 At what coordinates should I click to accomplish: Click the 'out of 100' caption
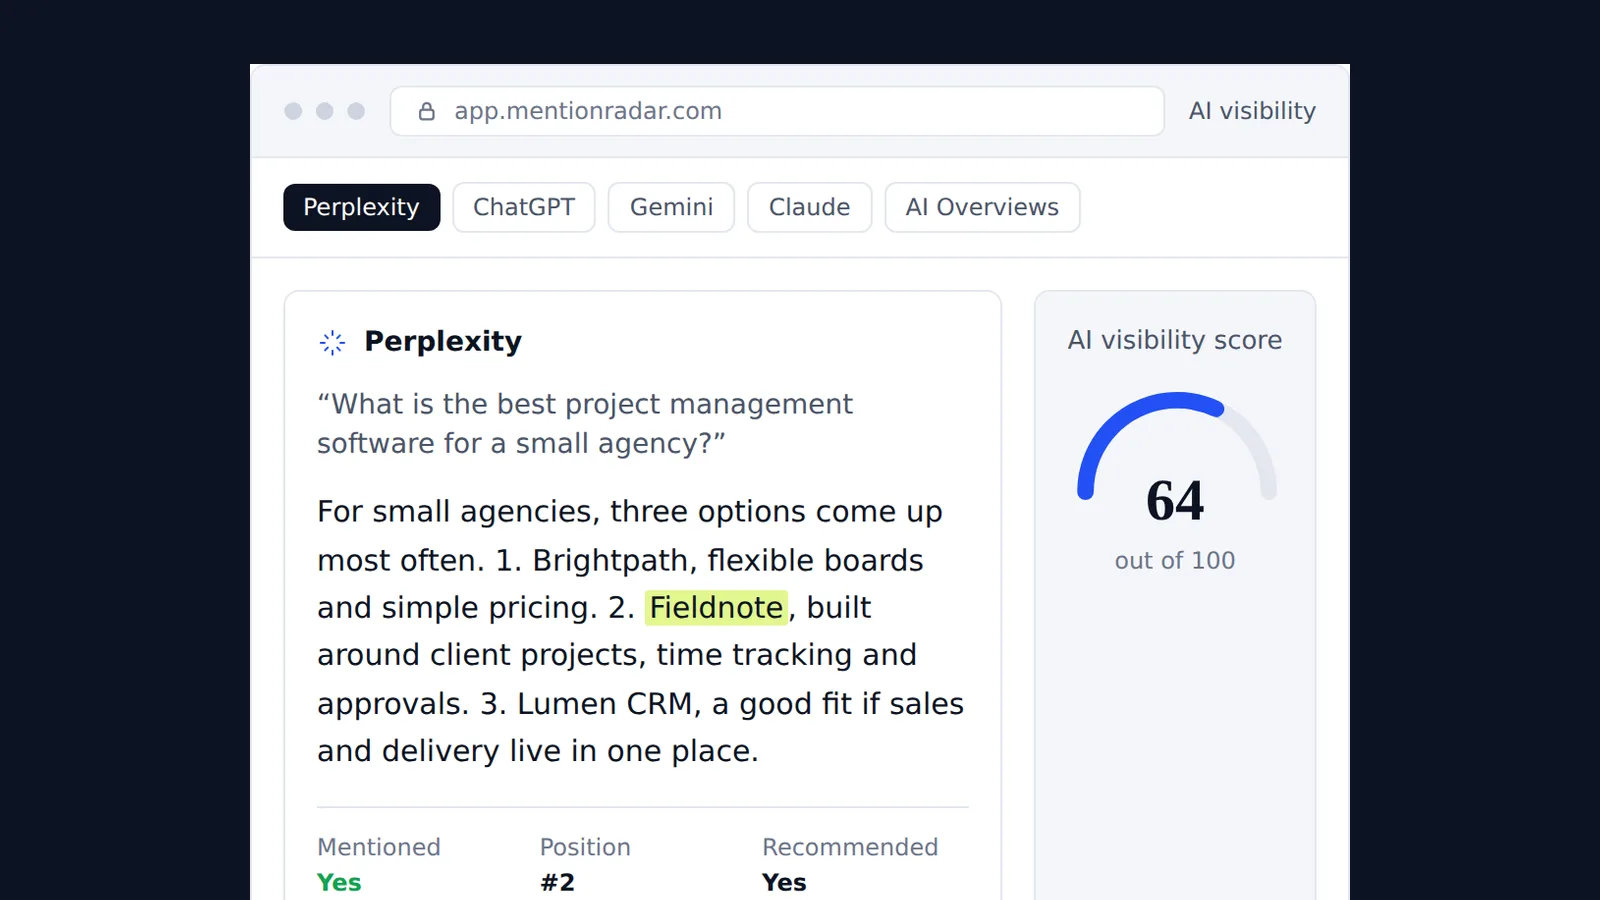tap(1175, 561)
